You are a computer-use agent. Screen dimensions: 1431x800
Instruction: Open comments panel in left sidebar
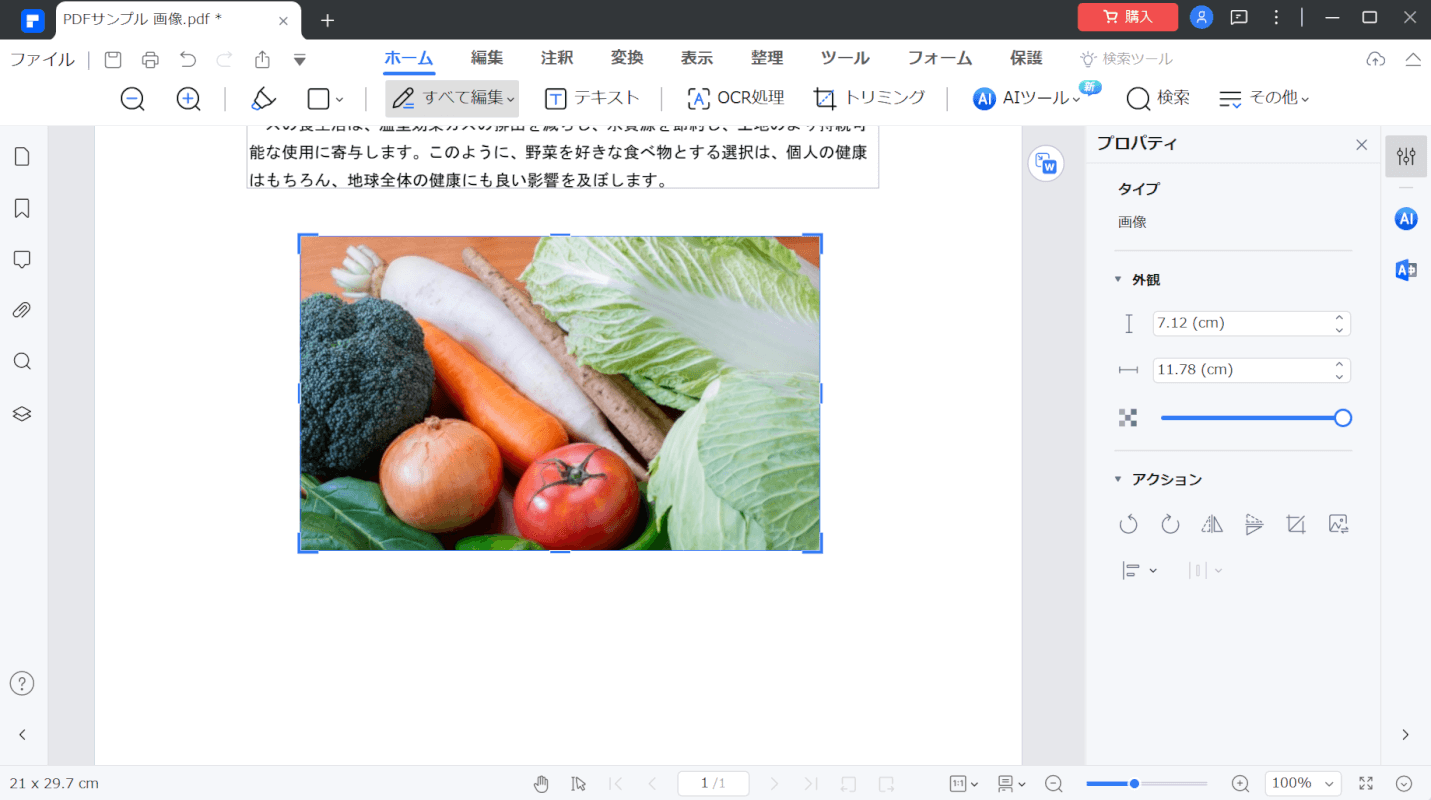(x=22, y=259)
